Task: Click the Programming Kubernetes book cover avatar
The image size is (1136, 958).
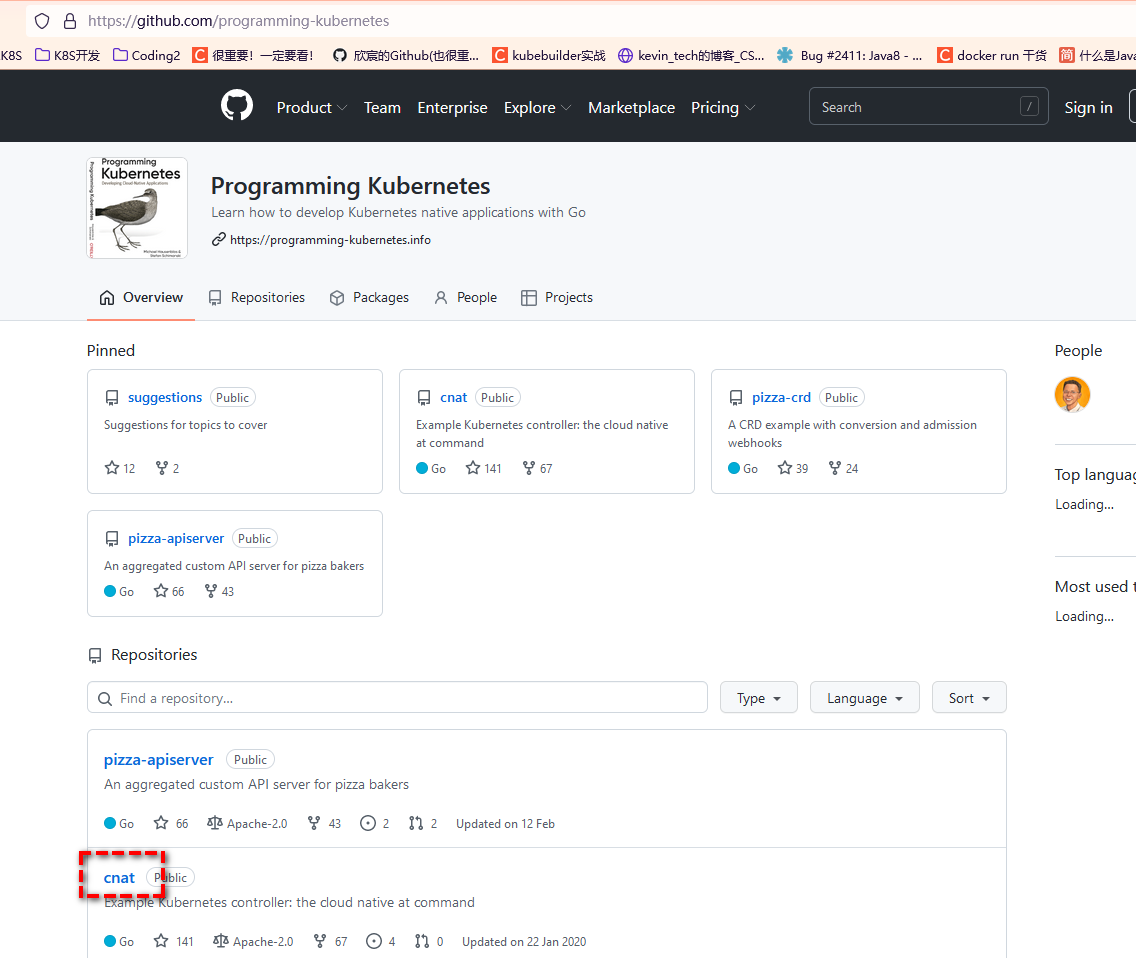Action: click(x=137, y=208)
